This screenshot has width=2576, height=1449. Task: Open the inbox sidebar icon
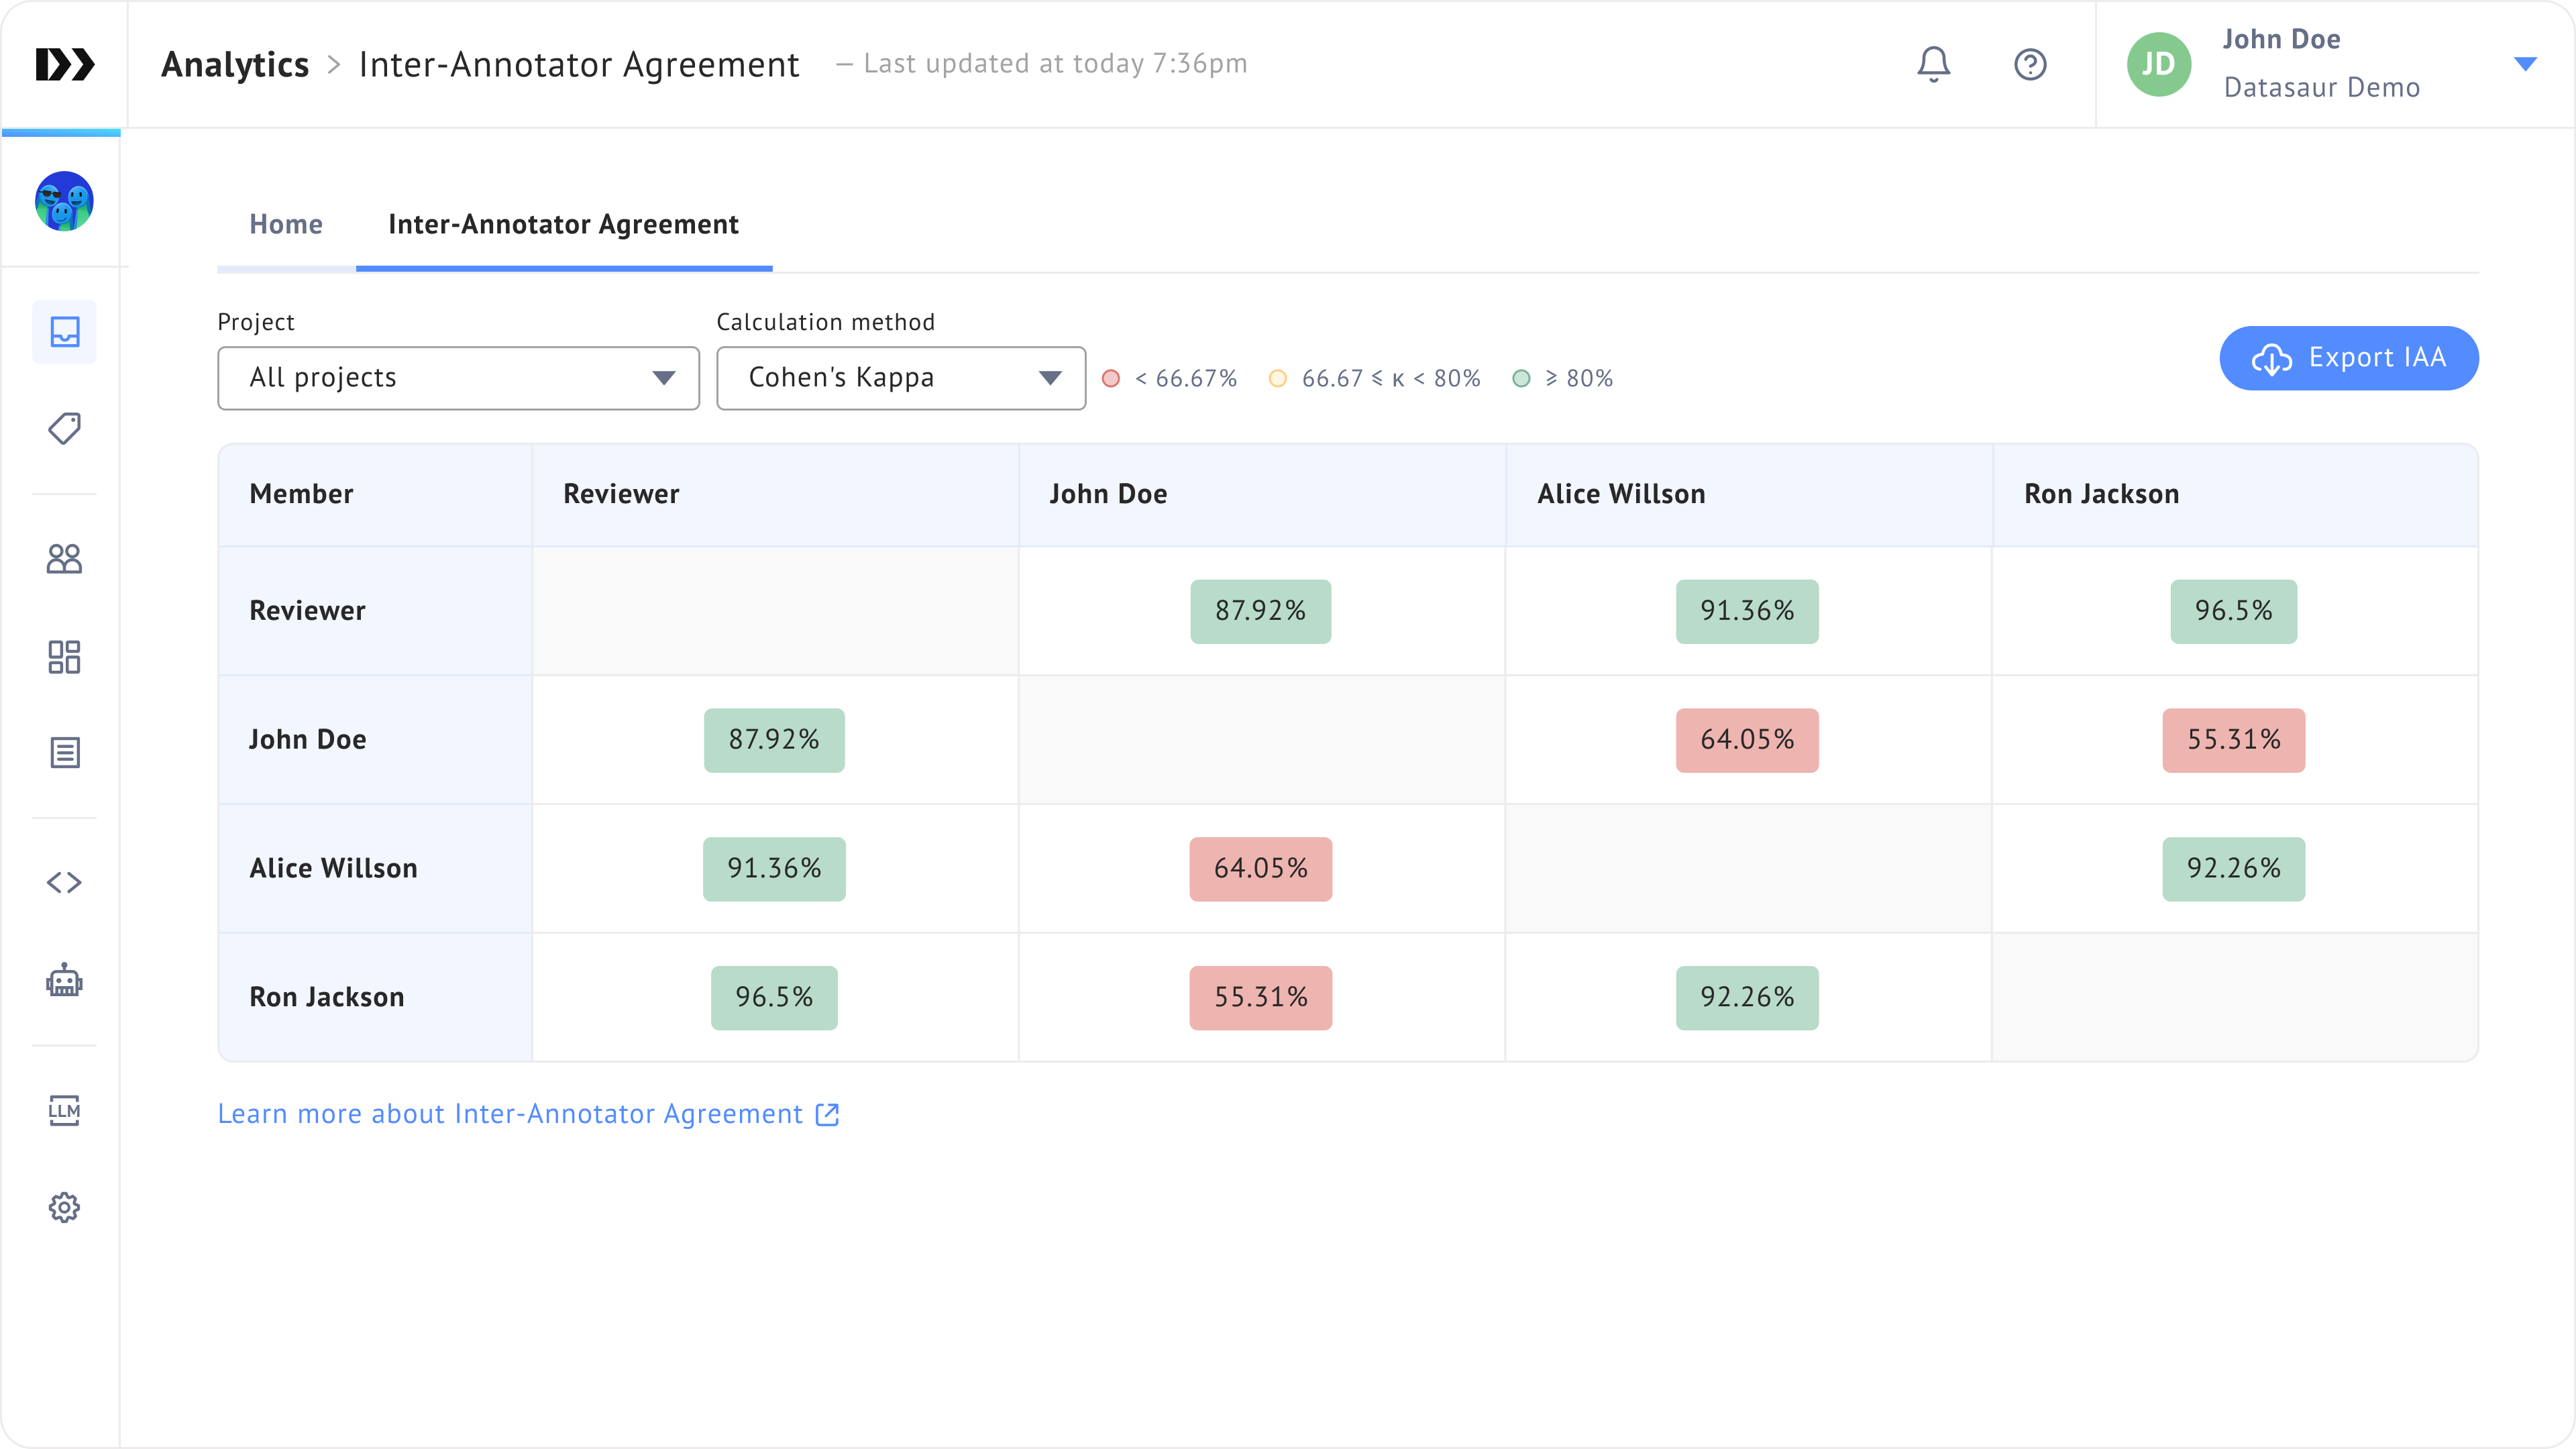click(x=64, y=331)
